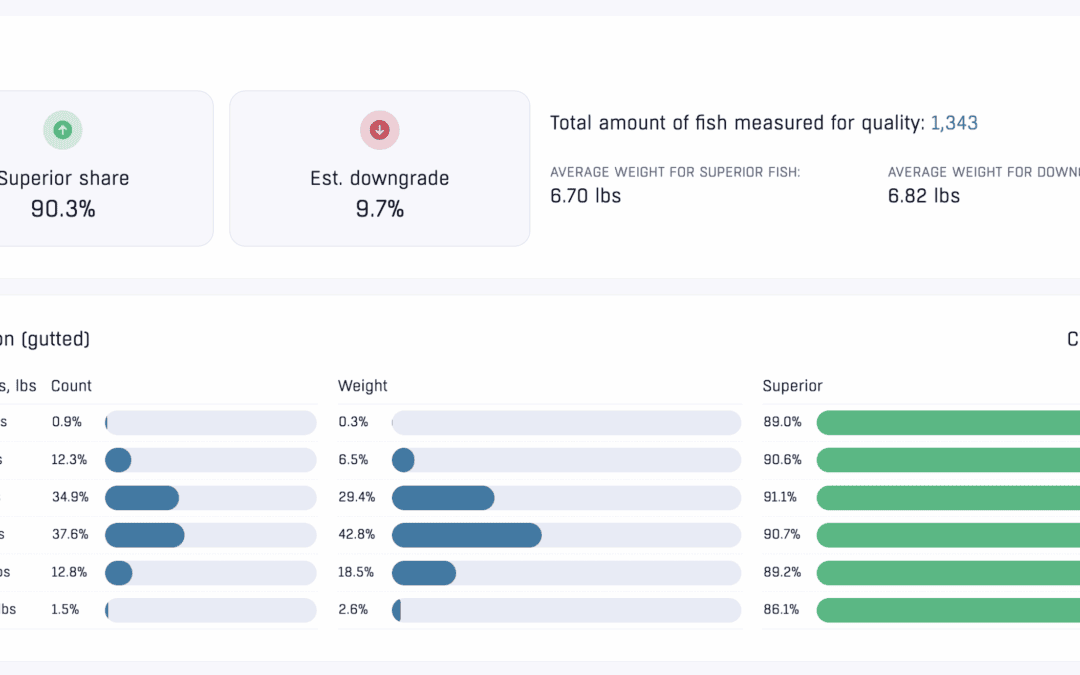Select the Est. downgrade 9.7% value
1080x675 pixels.
pos(379,209)
